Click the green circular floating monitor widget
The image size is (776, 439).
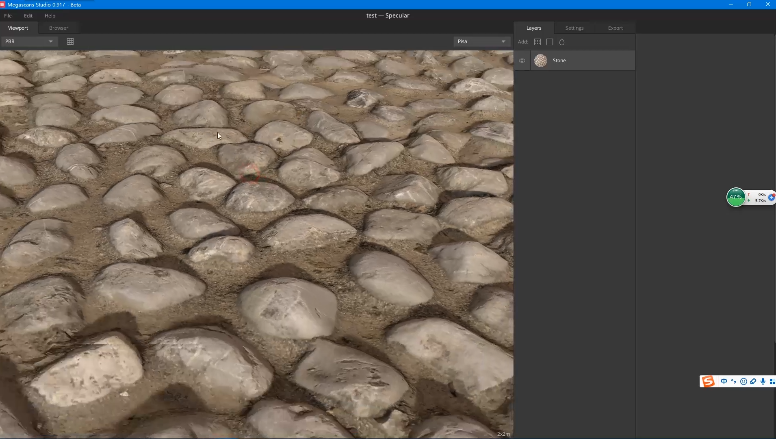pyautogui.click(x=736, y=197)
